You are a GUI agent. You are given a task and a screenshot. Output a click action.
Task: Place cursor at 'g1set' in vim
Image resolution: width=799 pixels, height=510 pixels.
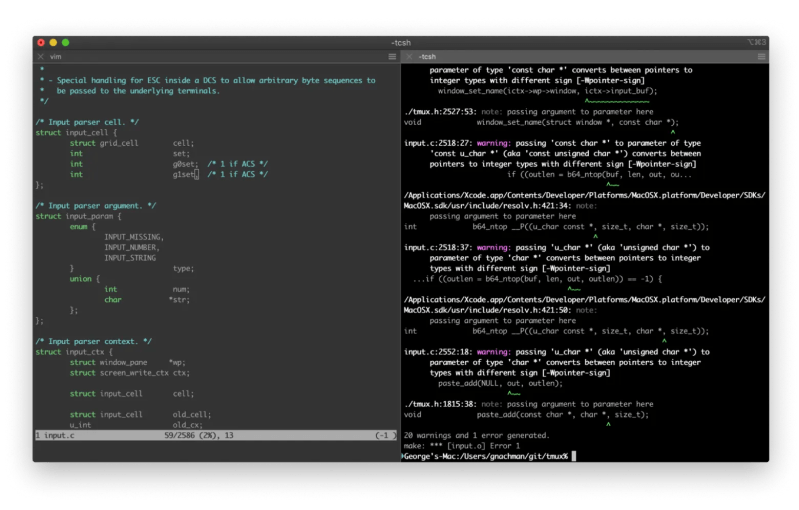[183, 174]
